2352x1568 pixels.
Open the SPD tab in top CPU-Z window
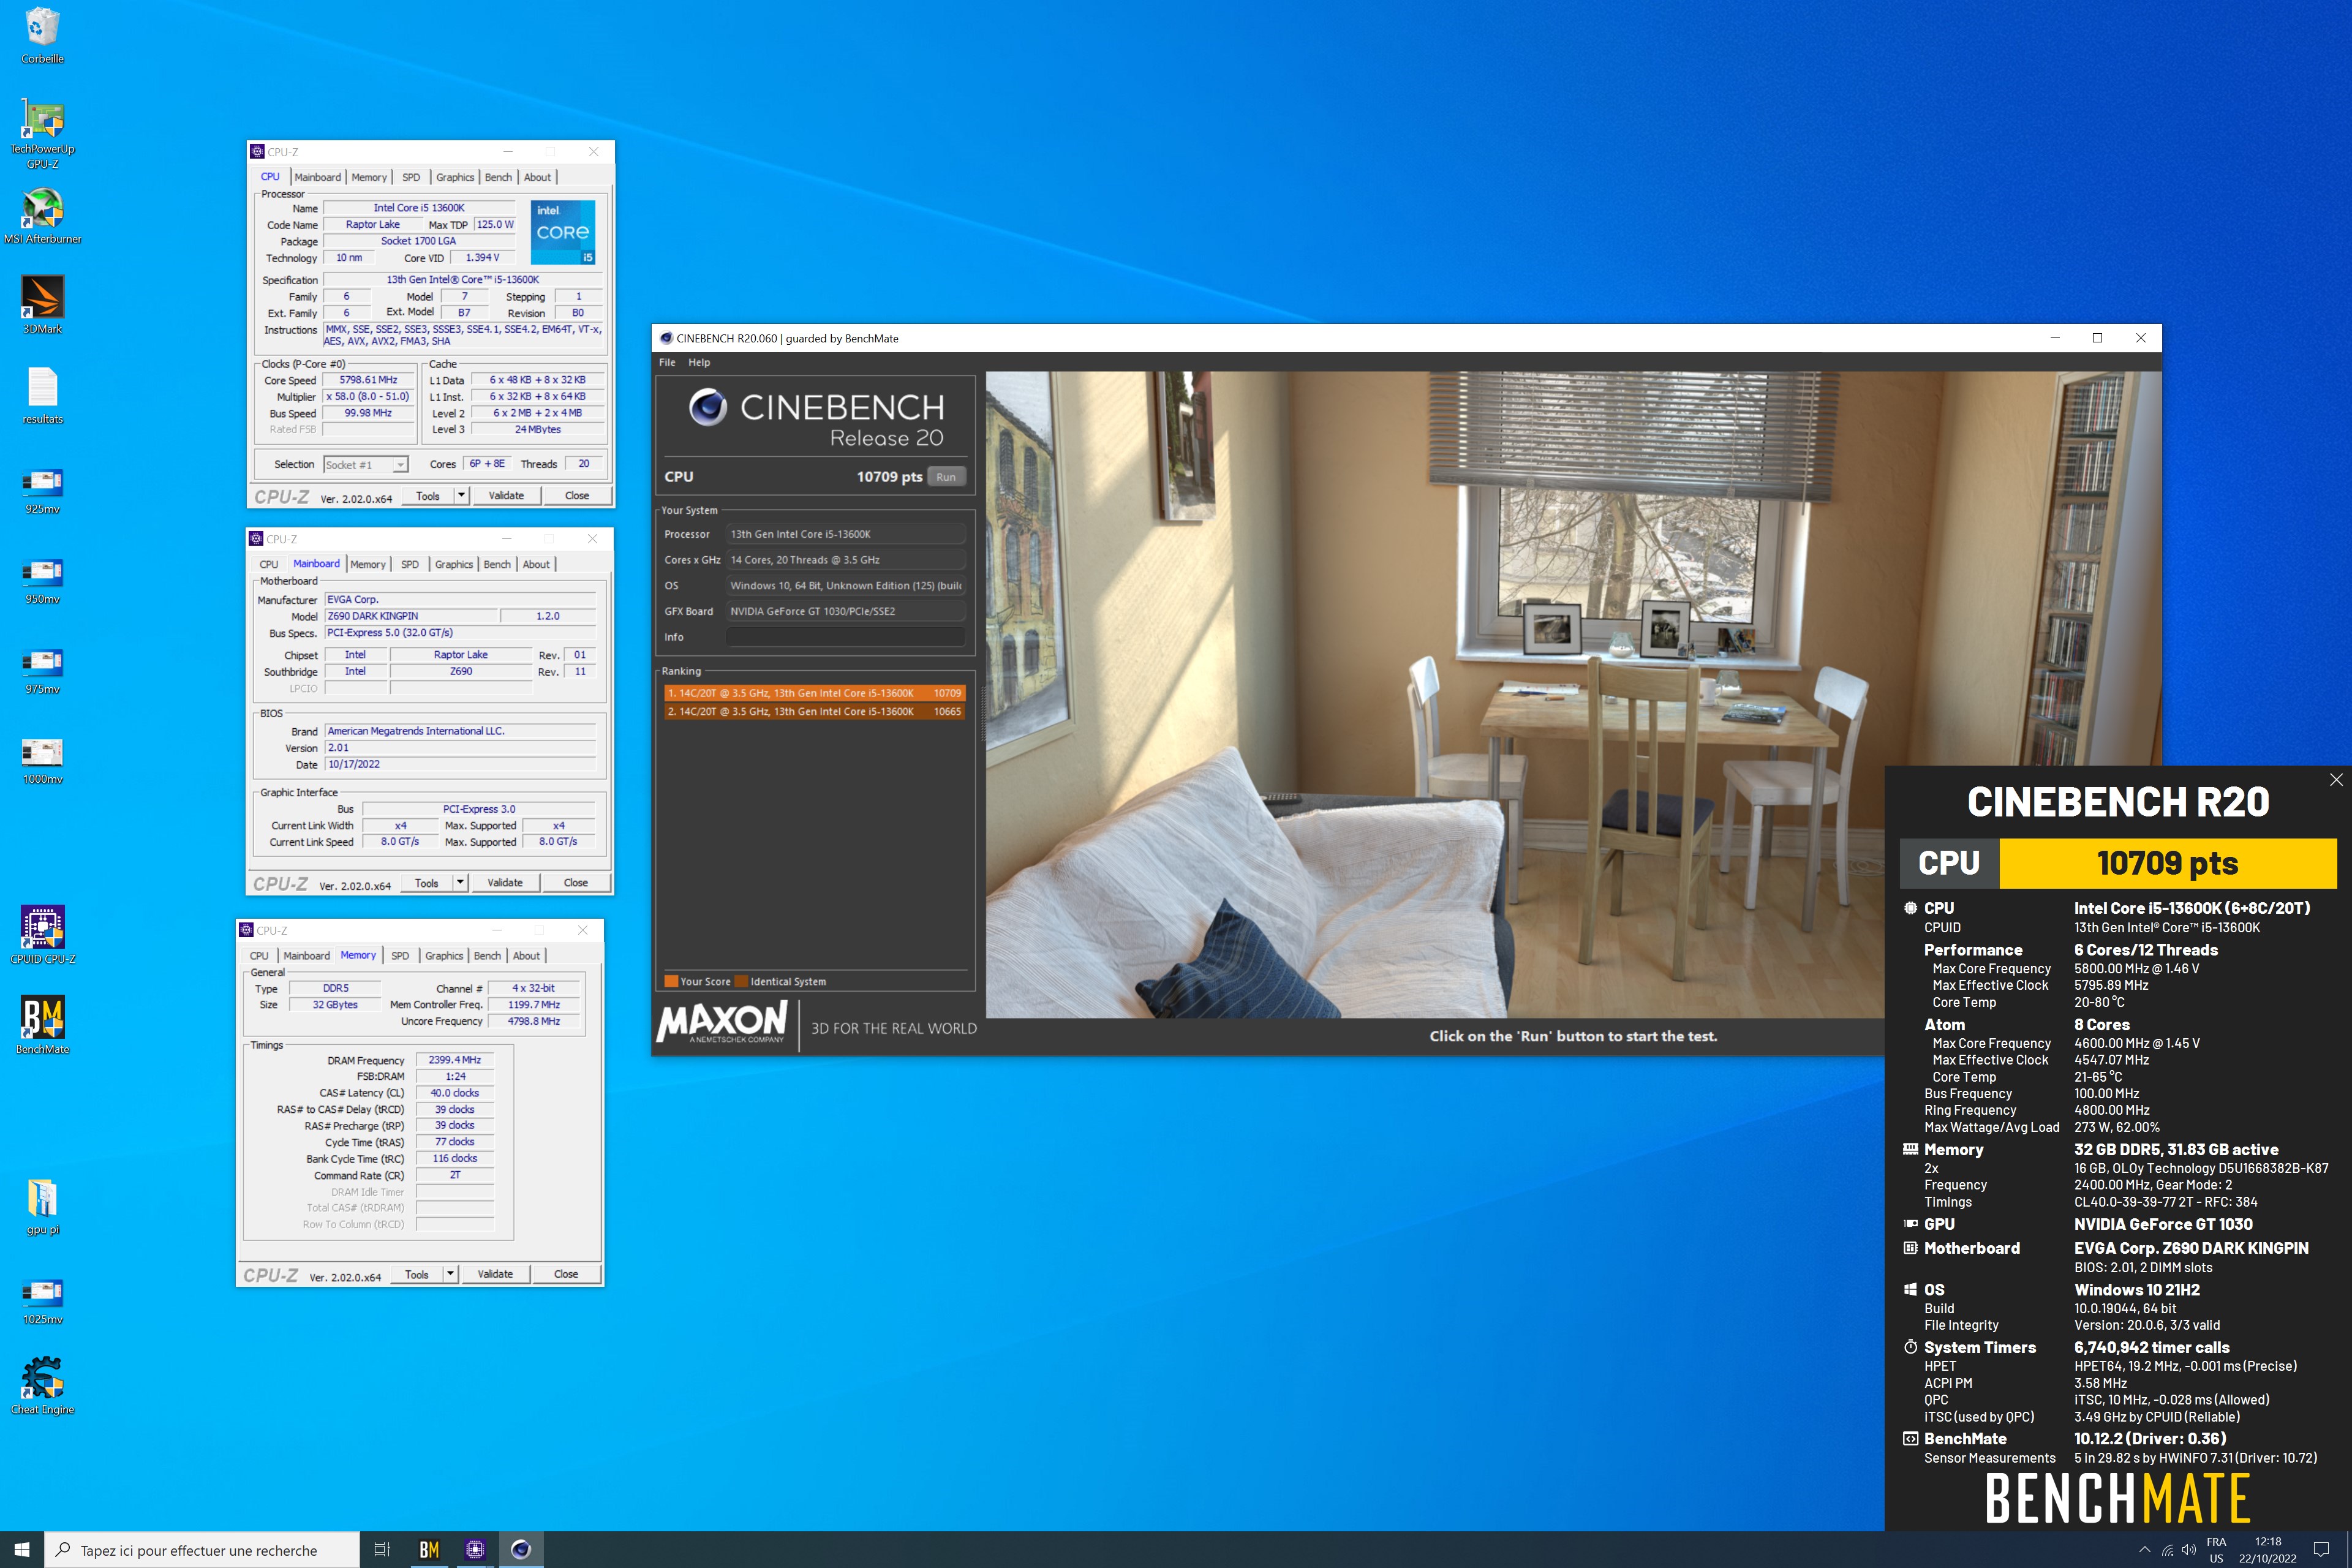point(411,177)
